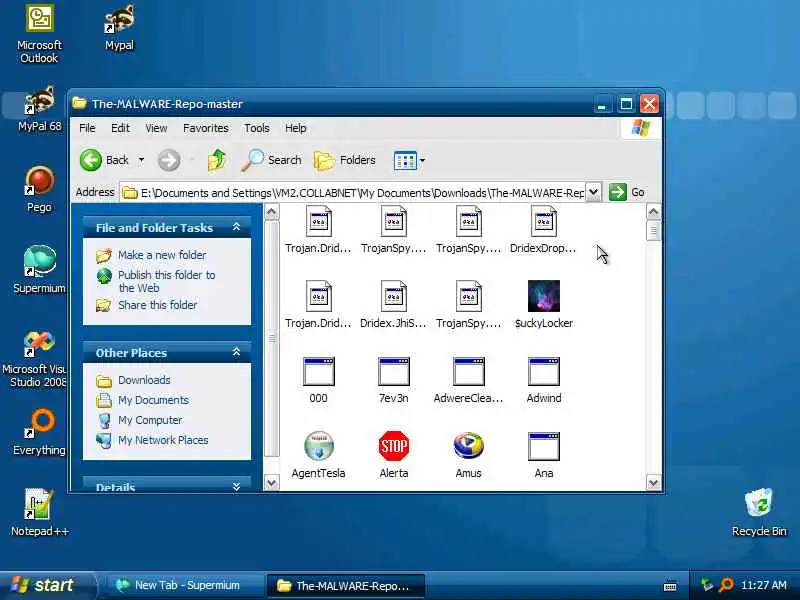The width and height of the screenshot is (800, 600).
Task: Select the 7ev3n executable icon
Action: click(393, 371)
